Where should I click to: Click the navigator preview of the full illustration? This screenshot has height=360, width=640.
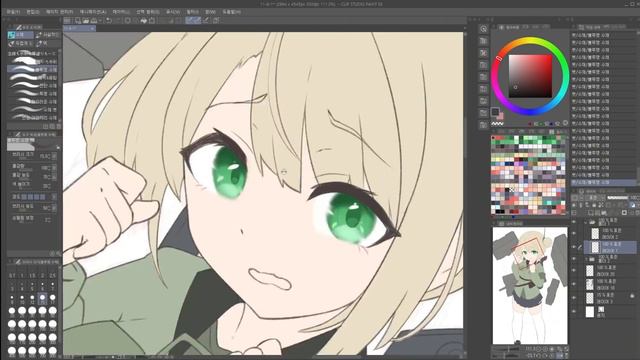pyautogui.click(x=530, y=285)
